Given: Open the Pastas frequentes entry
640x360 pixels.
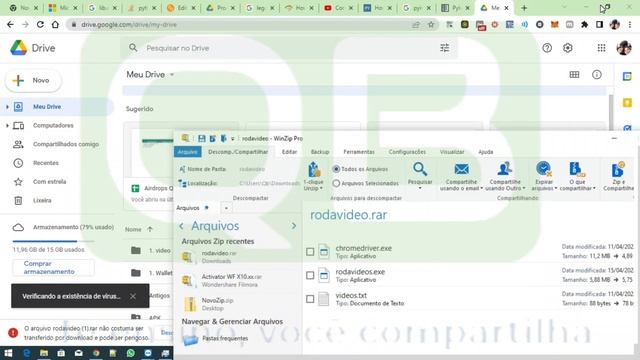Looking at the screenshot, I should pyautogui.click(x=225, y=339).
